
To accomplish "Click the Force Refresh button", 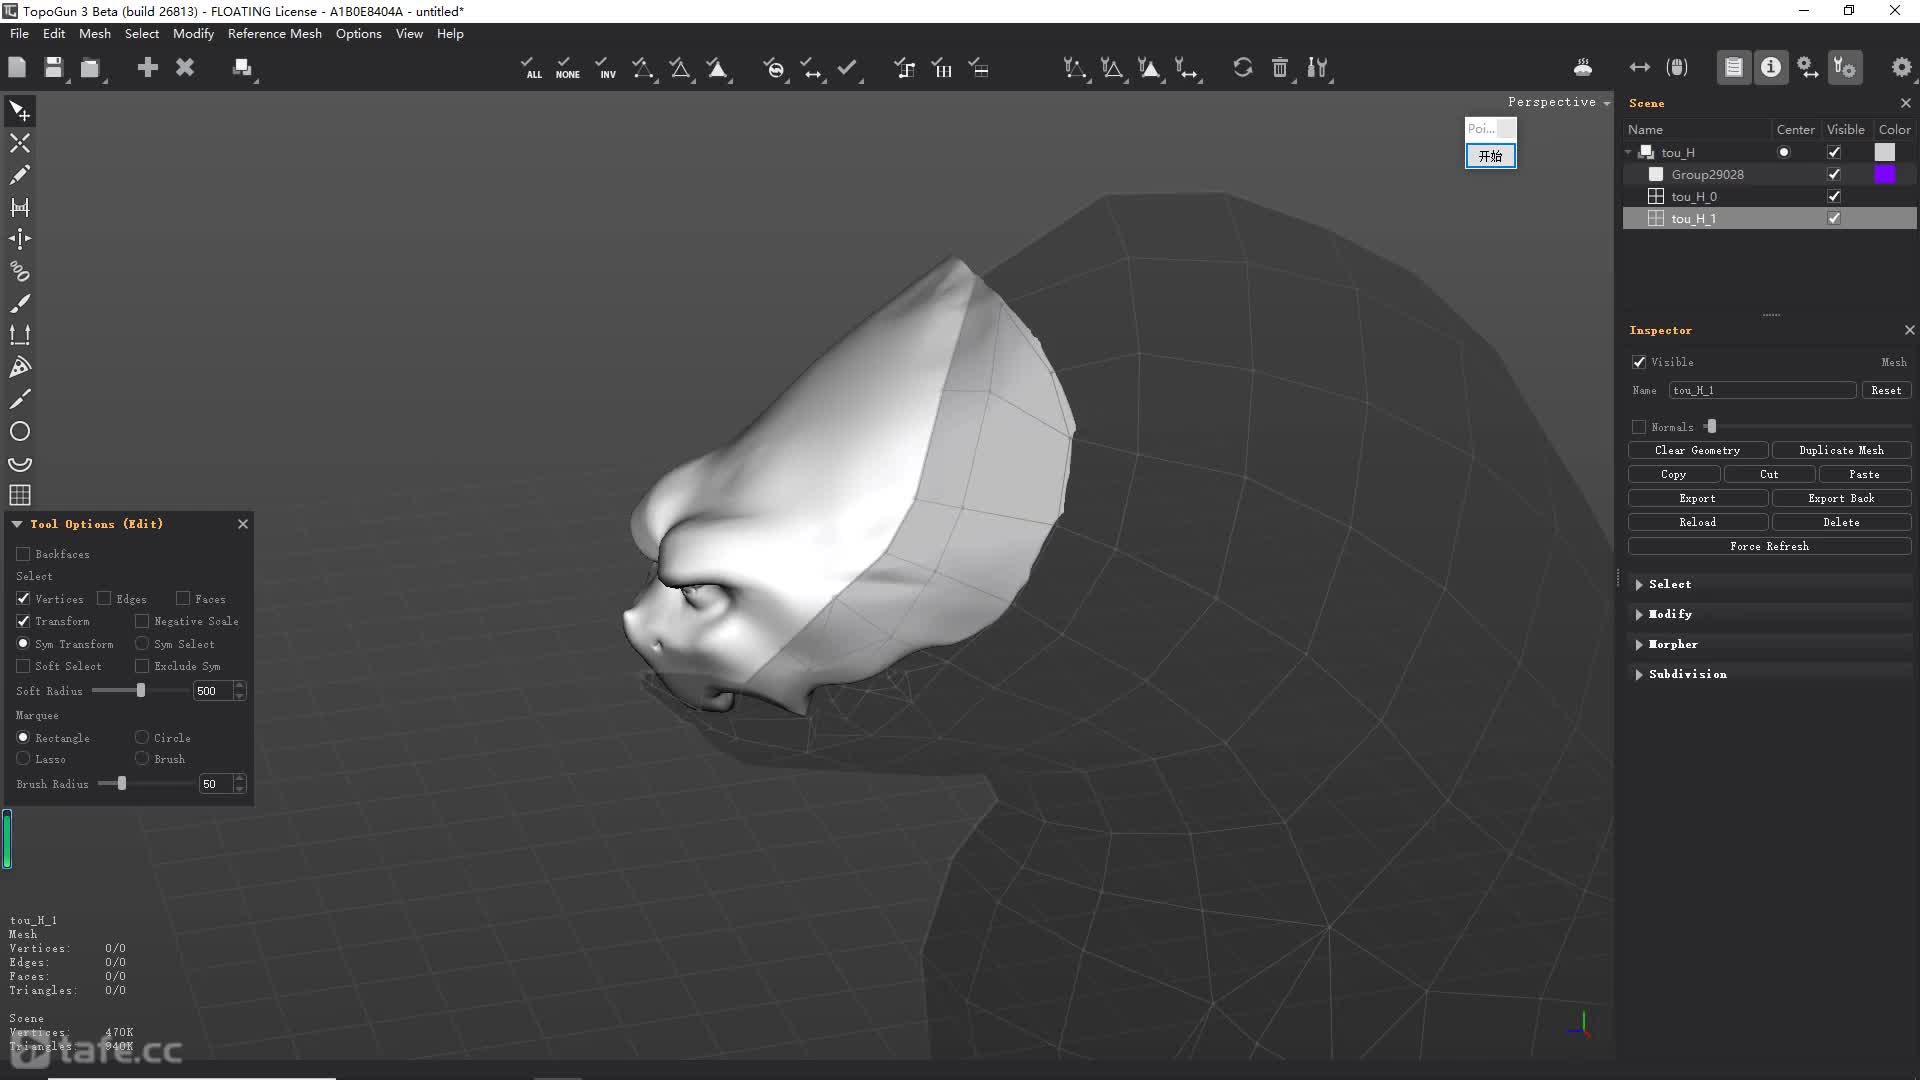I will click(x=1769, y=546).
